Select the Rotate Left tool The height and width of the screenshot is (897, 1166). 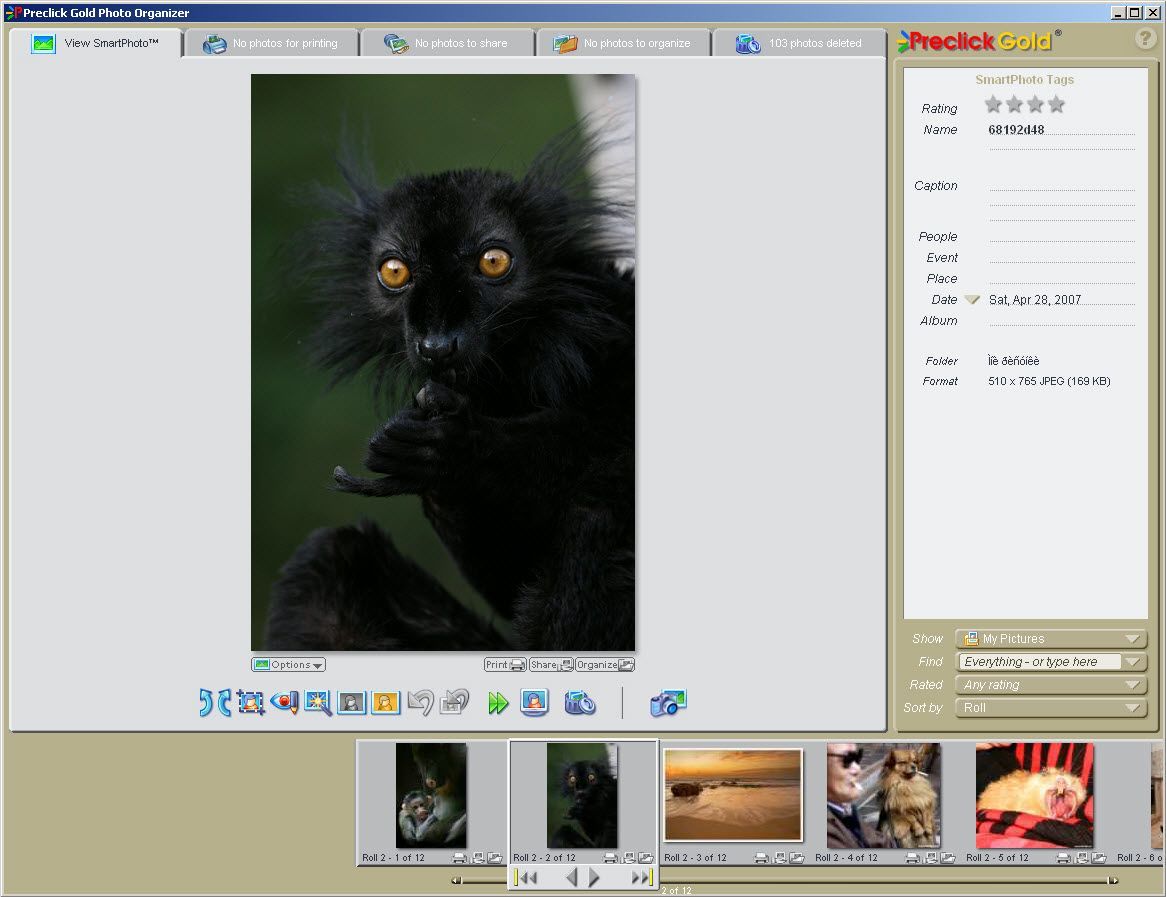pos(206,703)
